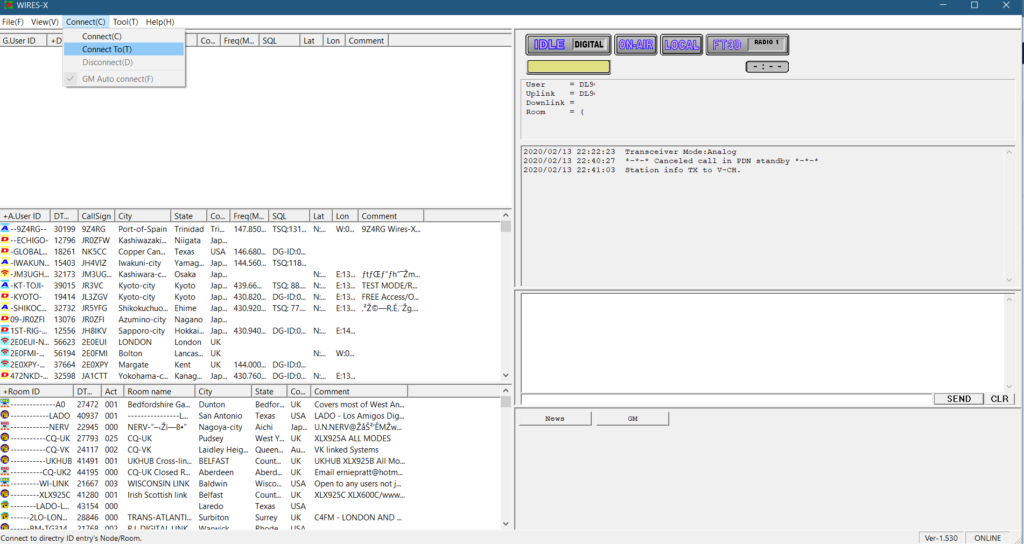Image resolution: width=1024 pixels, height=544 pixels.
Task: Click the message input field beside SEND
Action: [726, 399]
